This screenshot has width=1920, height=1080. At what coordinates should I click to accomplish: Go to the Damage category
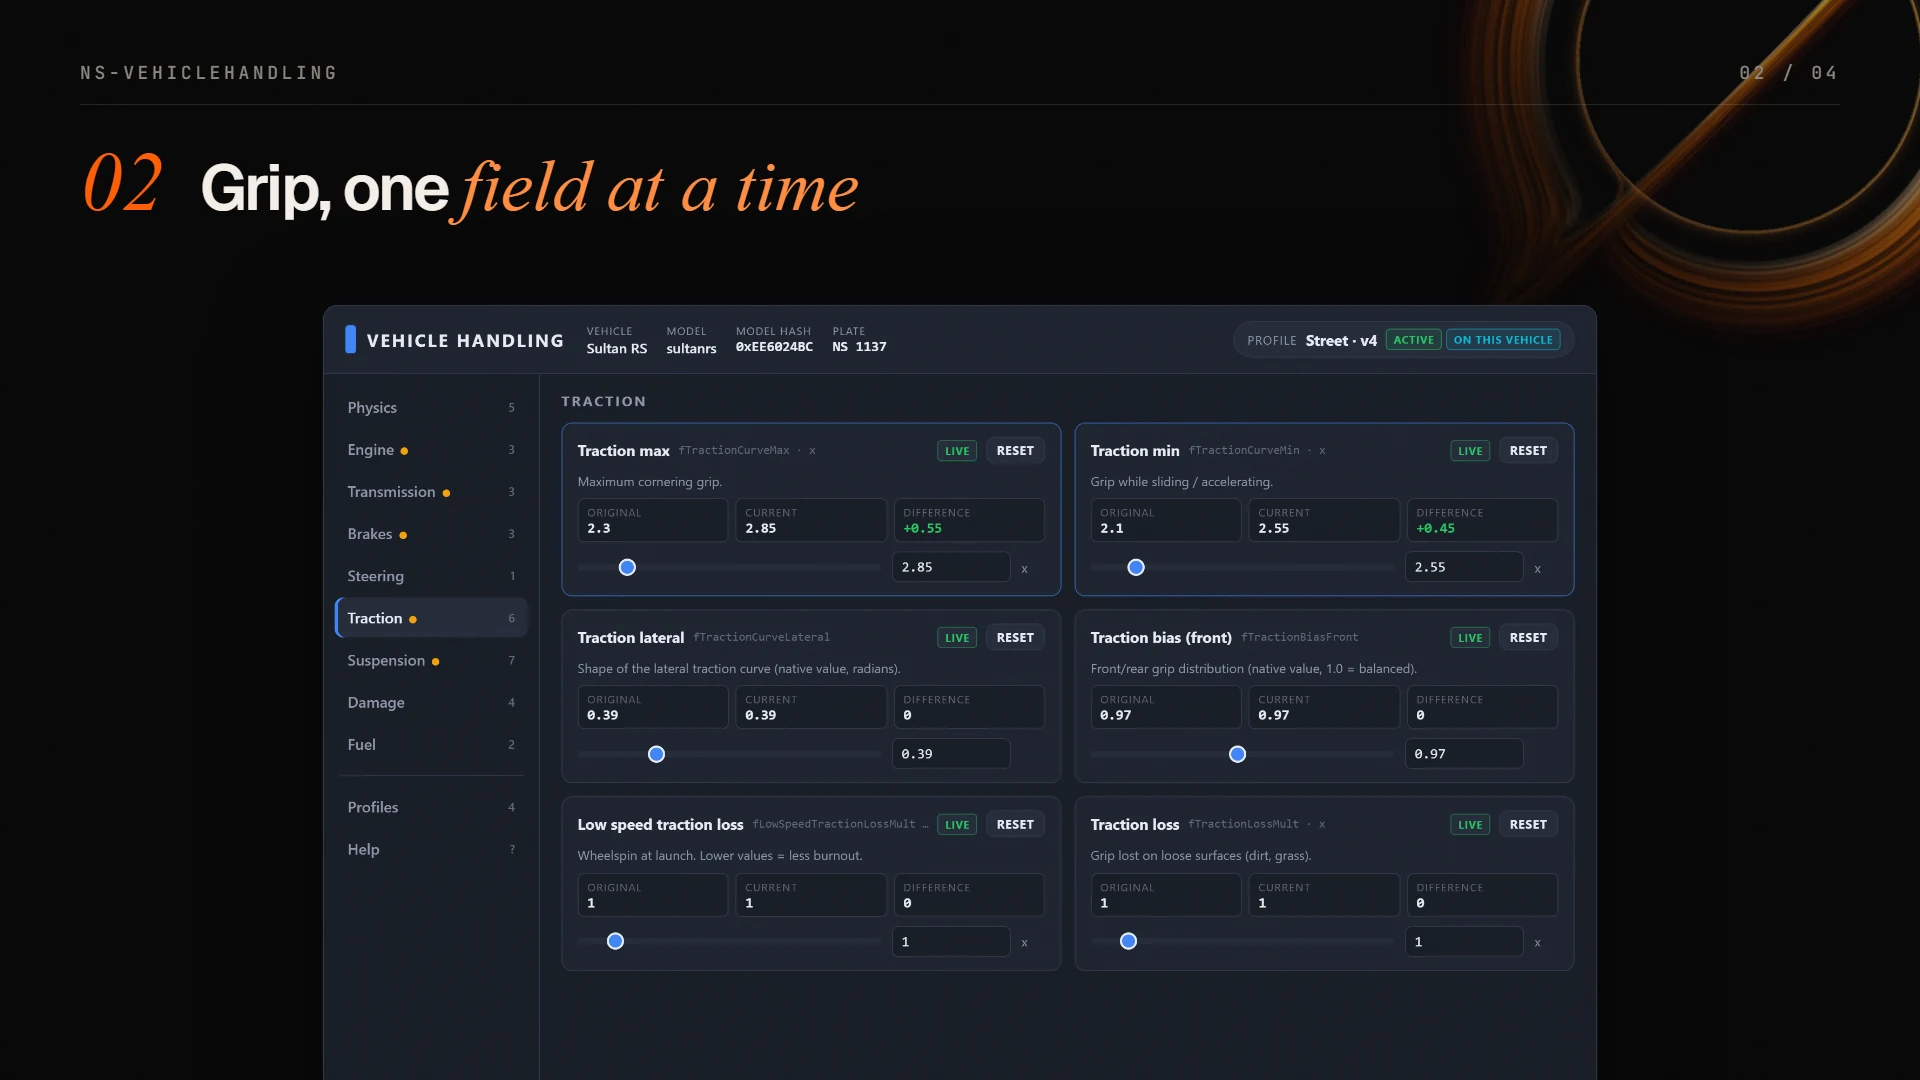point(431,702)
